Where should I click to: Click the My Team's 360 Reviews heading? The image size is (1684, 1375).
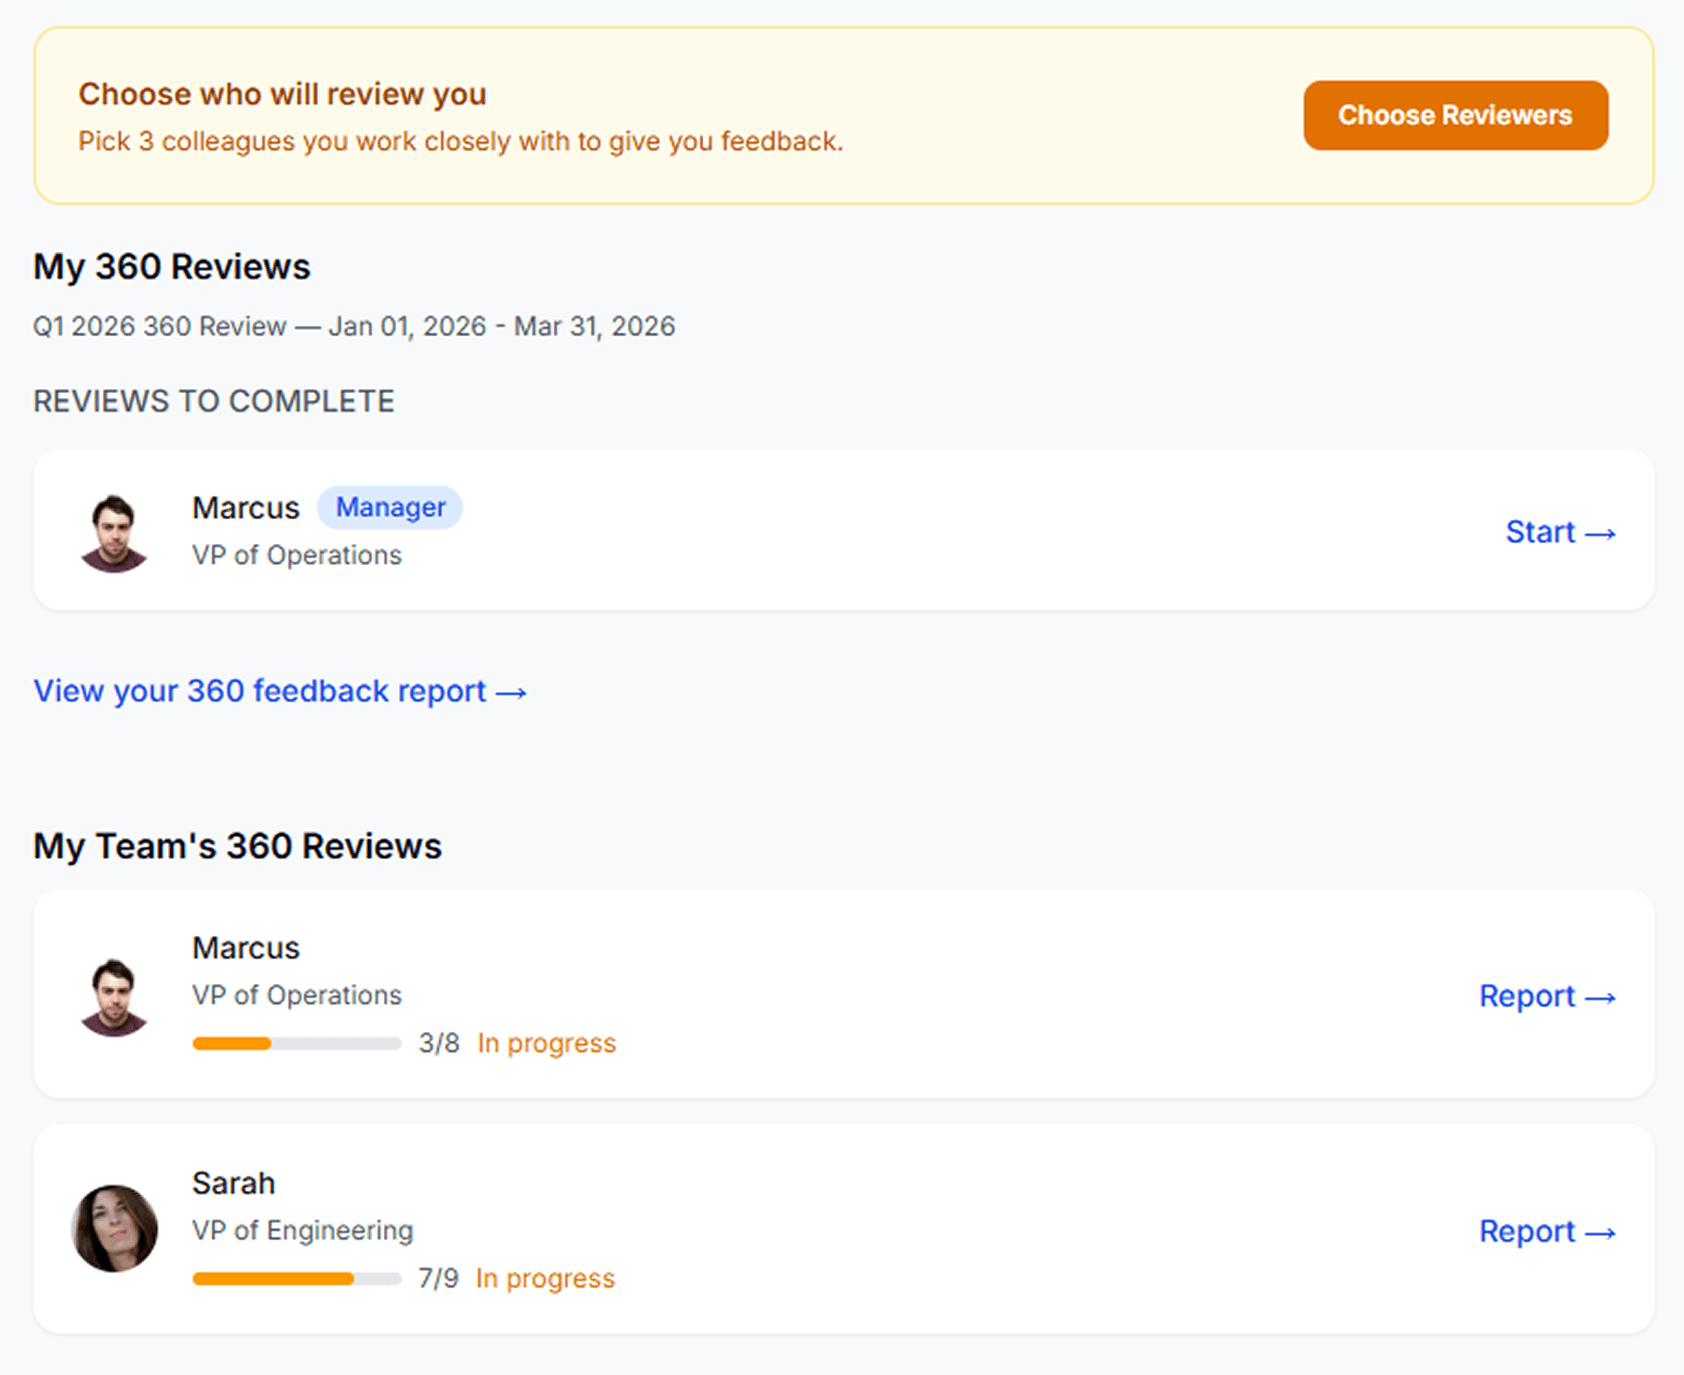pos(237,846)
